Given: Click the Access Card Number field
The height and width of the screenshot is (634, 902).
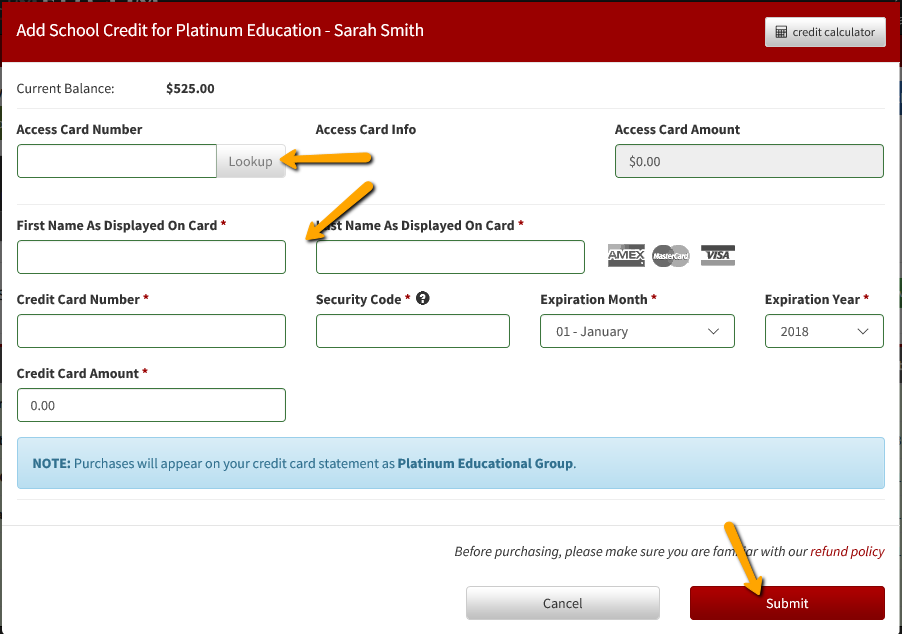Looking at the screenshot, I should [116, 160].
